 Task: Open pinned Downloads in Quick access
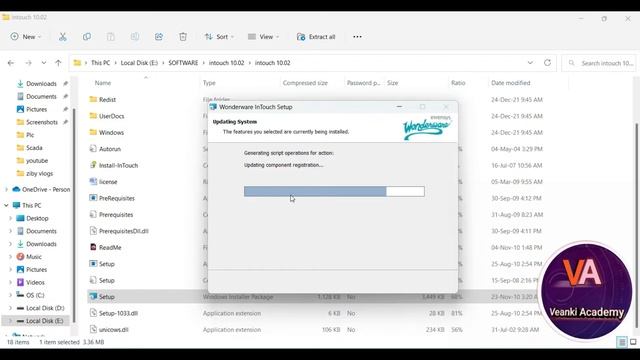(x=41, y=84)
